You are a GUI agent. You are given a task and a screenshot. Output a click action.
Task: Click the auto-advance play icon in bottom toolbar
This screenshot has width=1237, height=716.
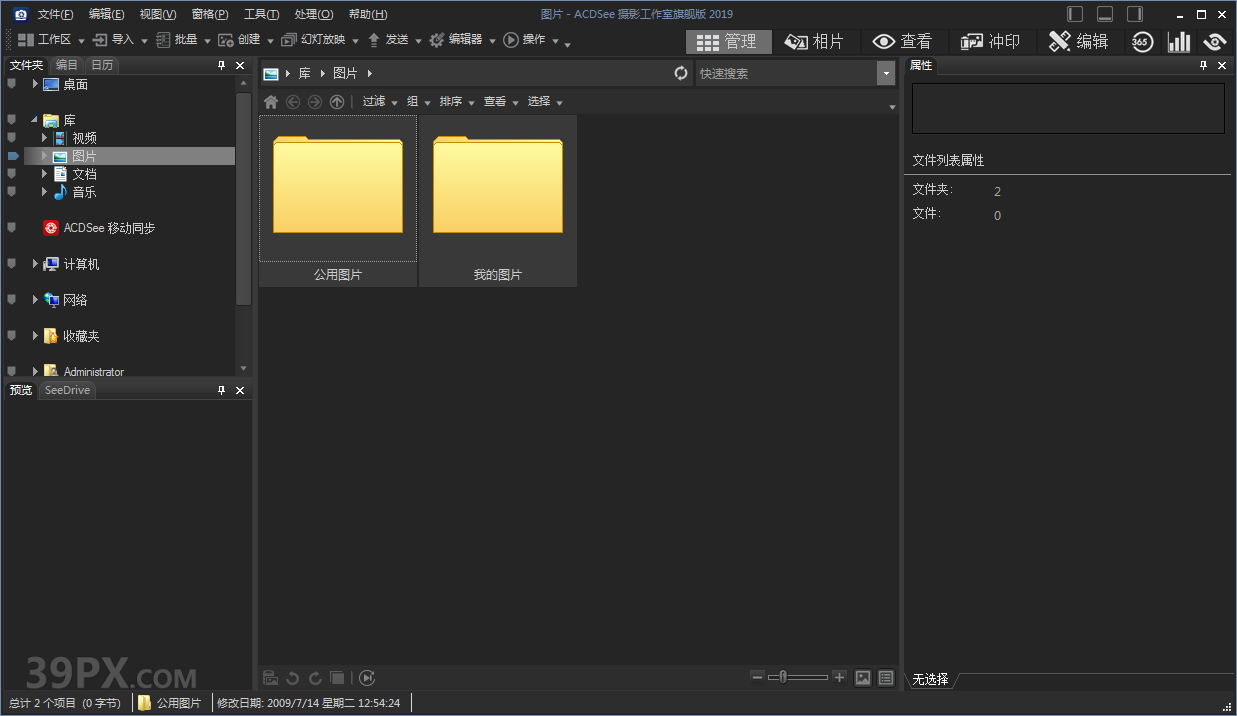[367, 678]
